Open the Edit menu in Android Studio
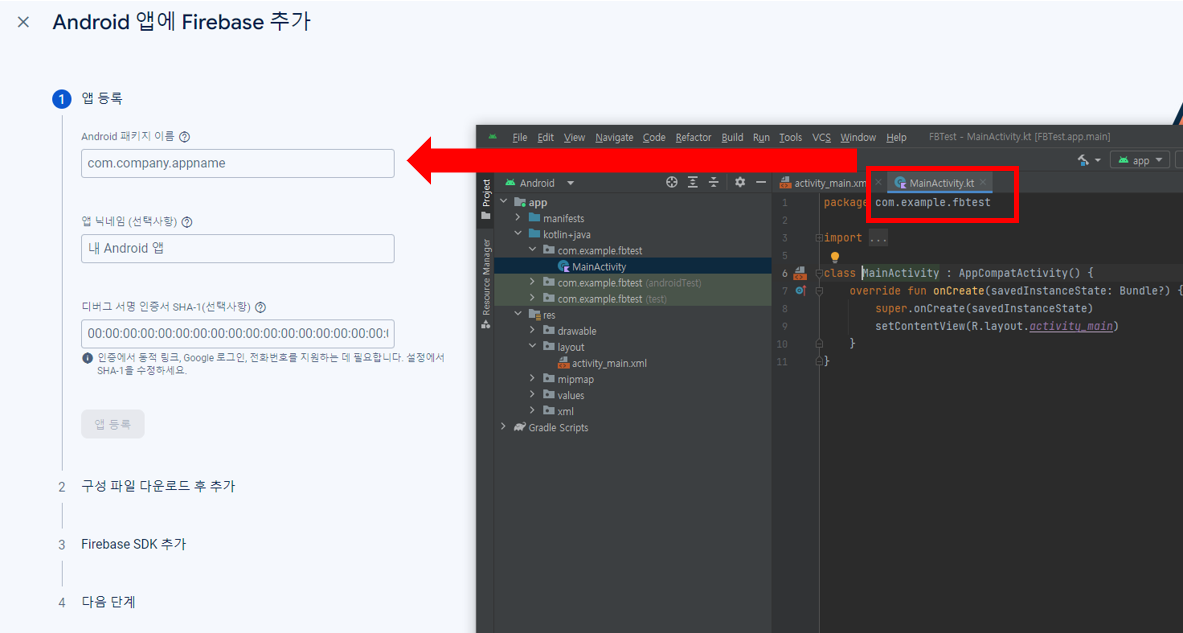1183x633 pixels. [x=545, y=137]
